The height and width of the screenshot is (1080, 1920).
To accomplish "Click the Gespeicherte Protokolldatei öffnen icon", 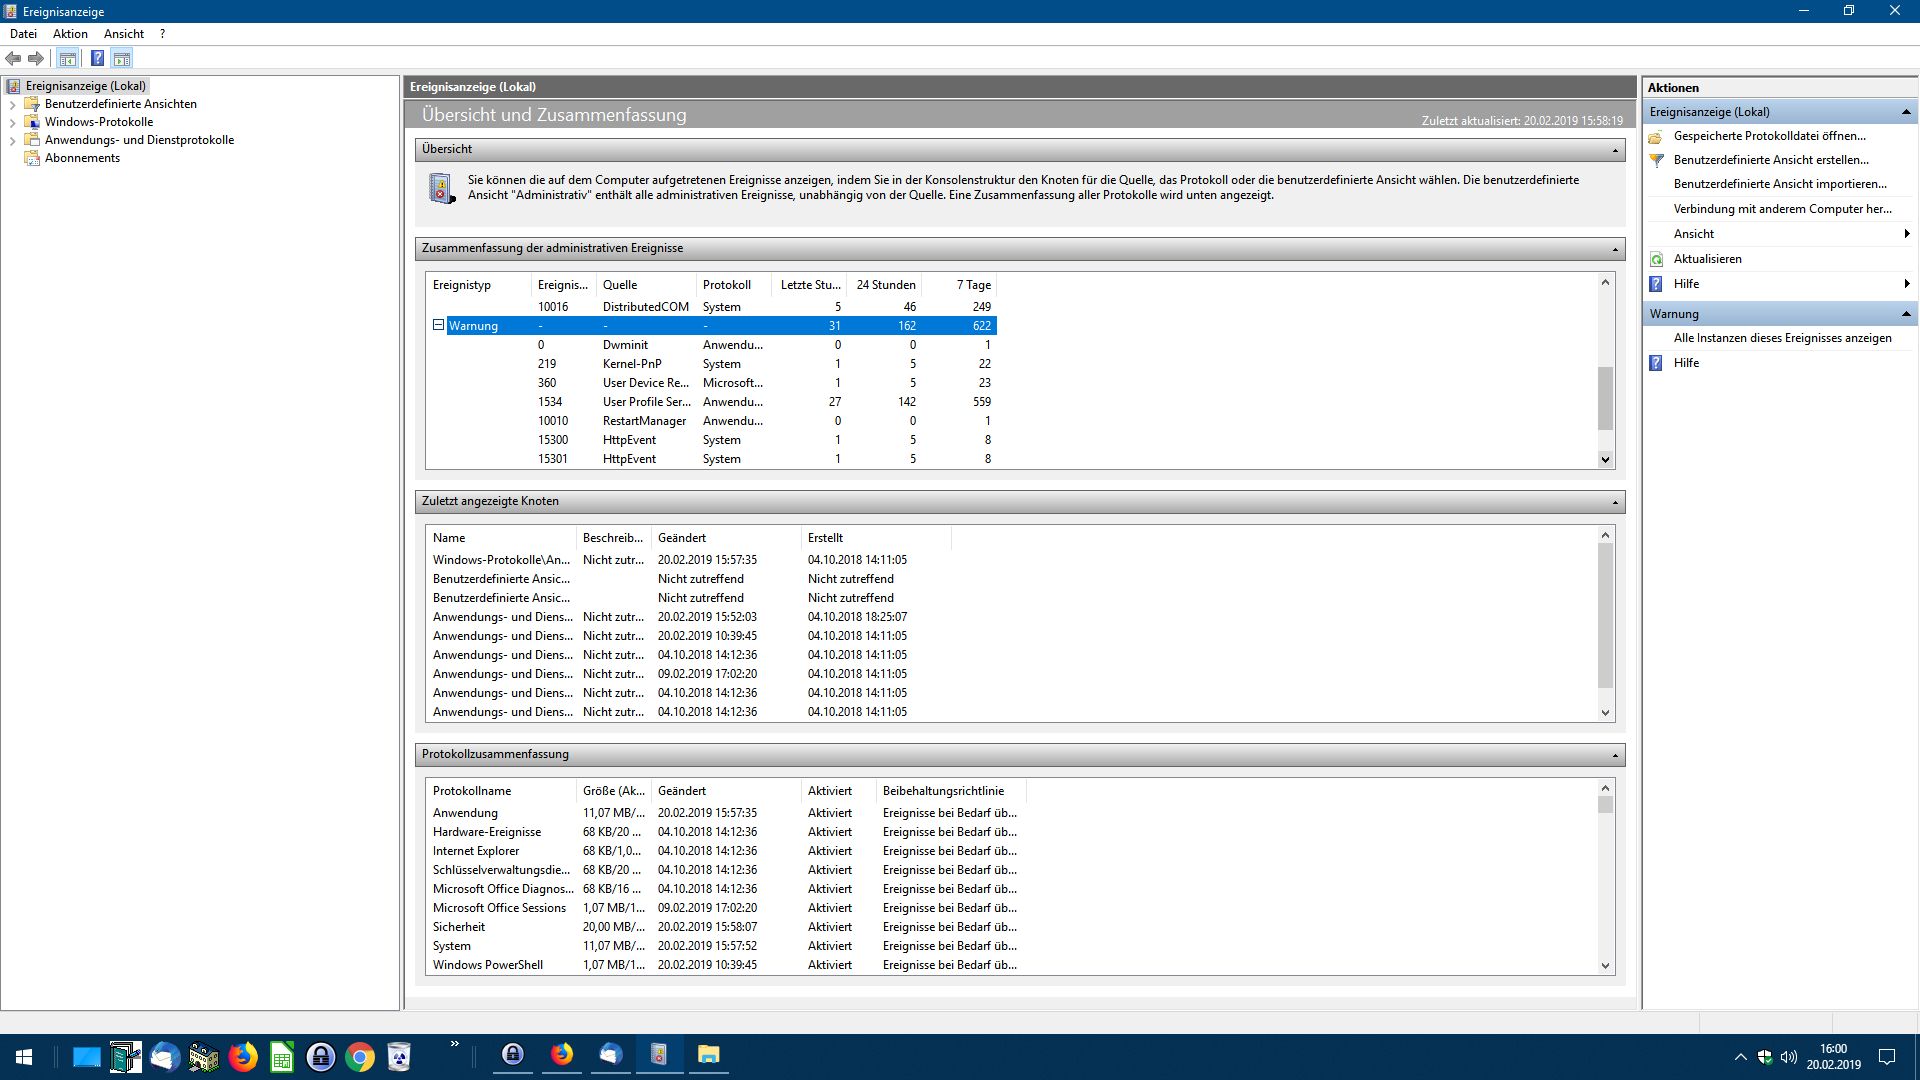I will pyautogui.click(x=1656, y=136).
